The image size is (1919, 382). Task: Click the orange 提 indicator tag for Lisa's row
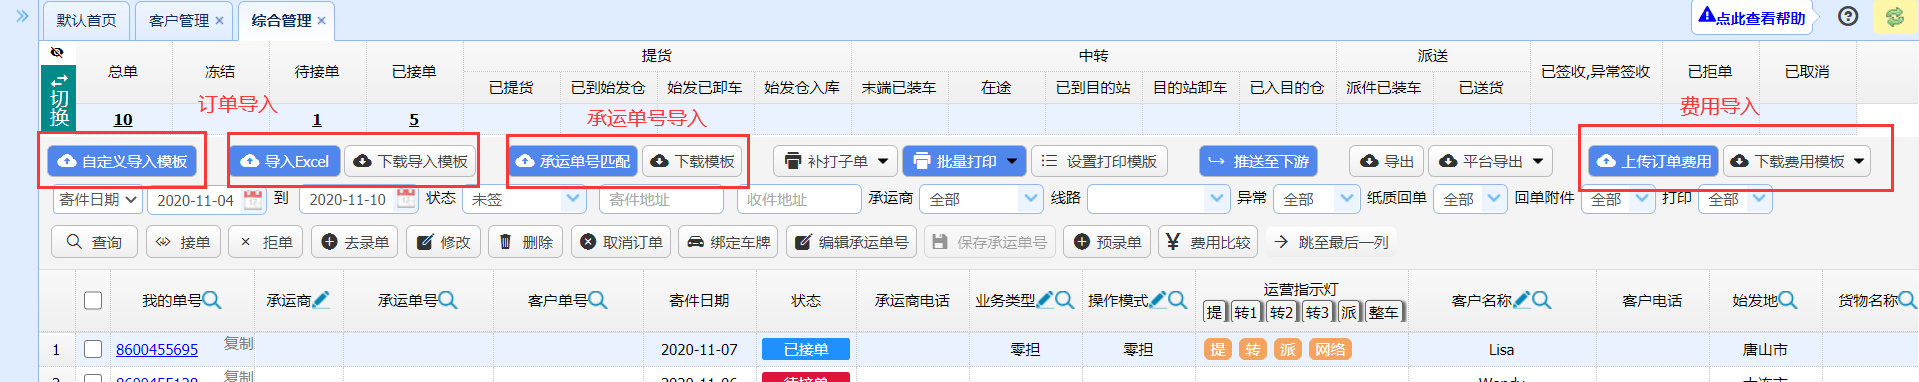point(1217,349)
